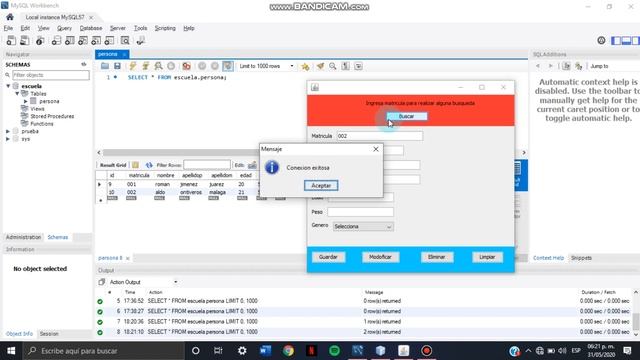Click the Peso text field
640x360 pixels.
360,212
